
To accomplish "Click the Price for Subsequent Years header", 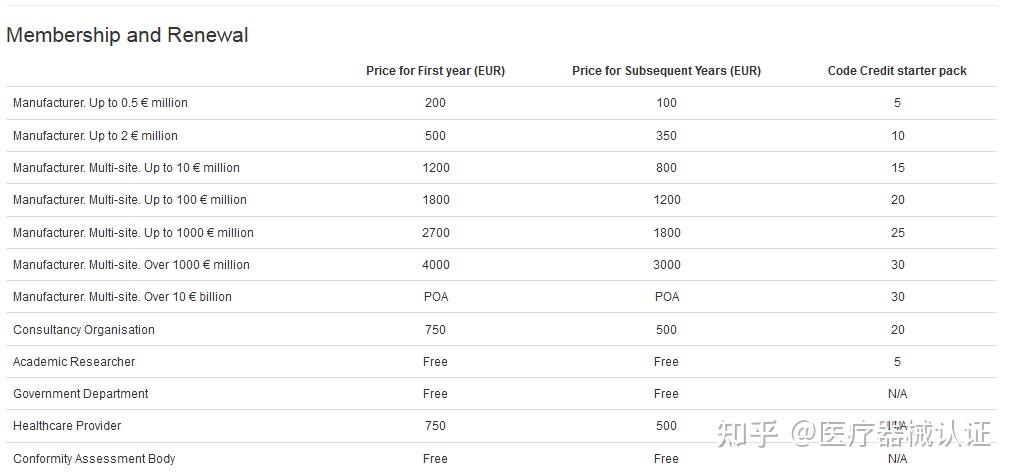I will 666,71.
